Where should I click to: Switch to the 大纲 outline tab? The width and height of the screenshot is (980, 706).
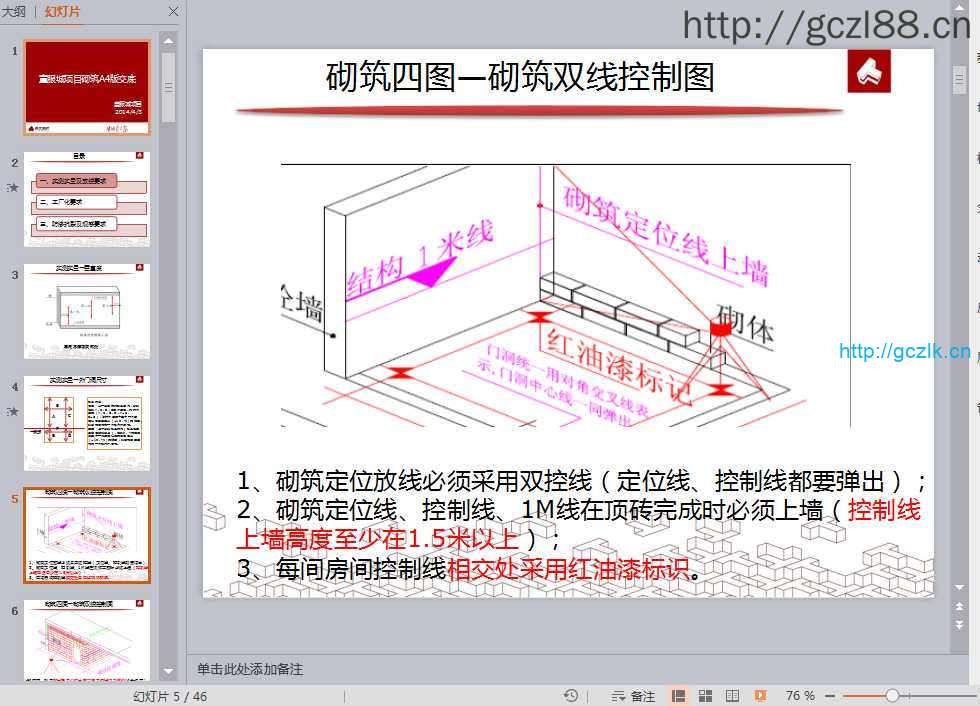(x=14, y=12)
